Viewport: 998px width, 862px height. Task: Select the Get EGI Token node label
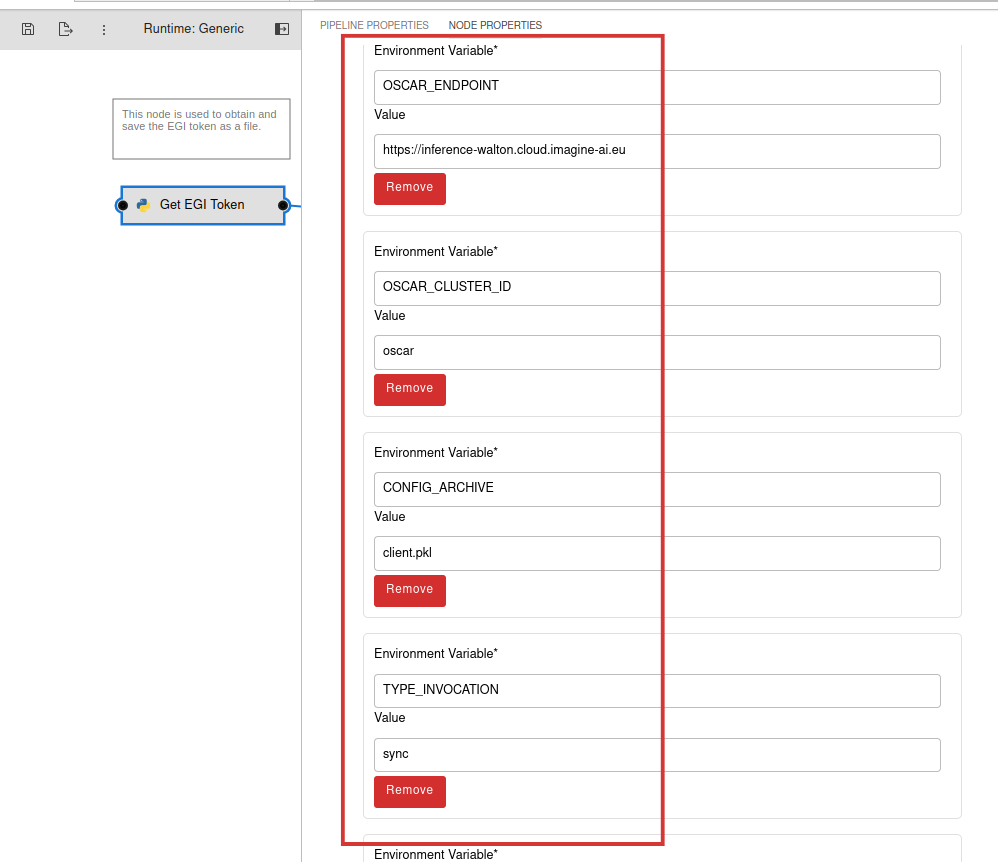click(x=202, y=205)
